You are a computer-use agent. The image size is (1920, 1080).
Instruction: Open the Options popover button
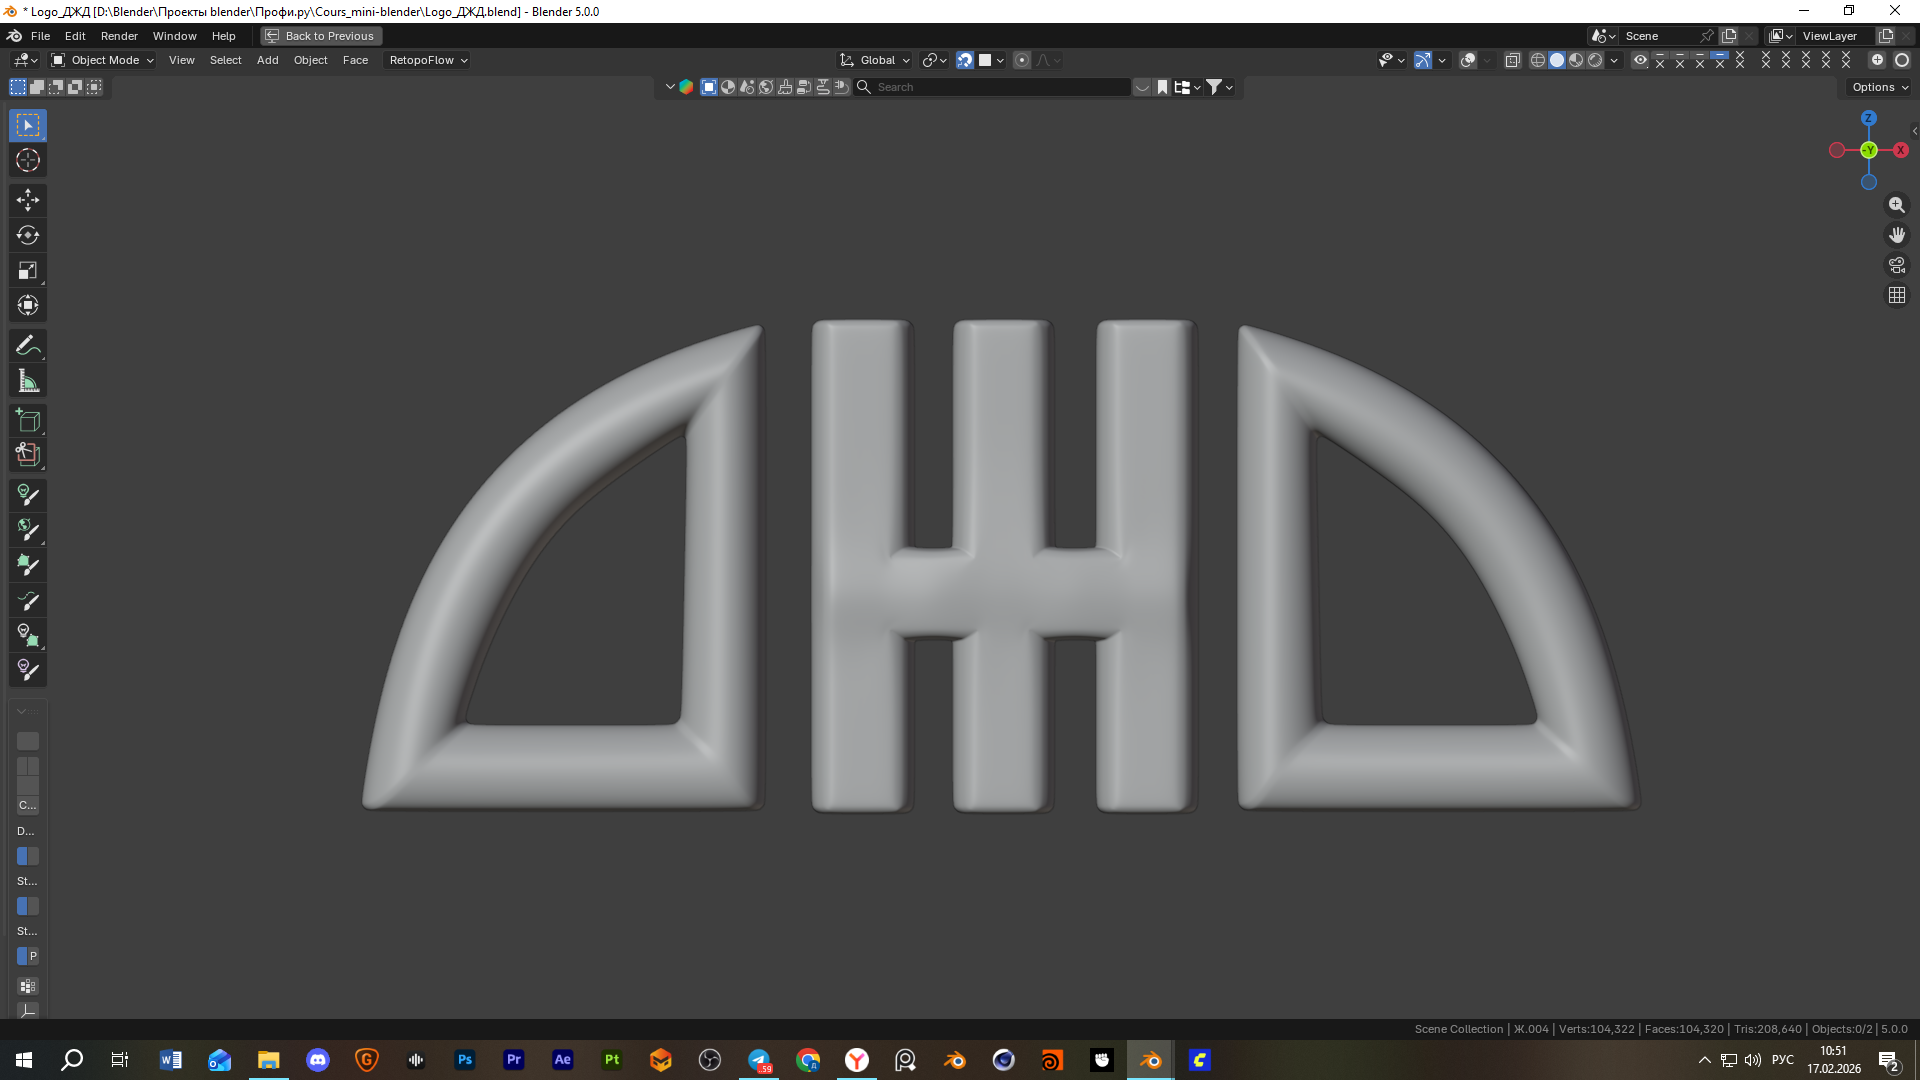pos(1880,87)
